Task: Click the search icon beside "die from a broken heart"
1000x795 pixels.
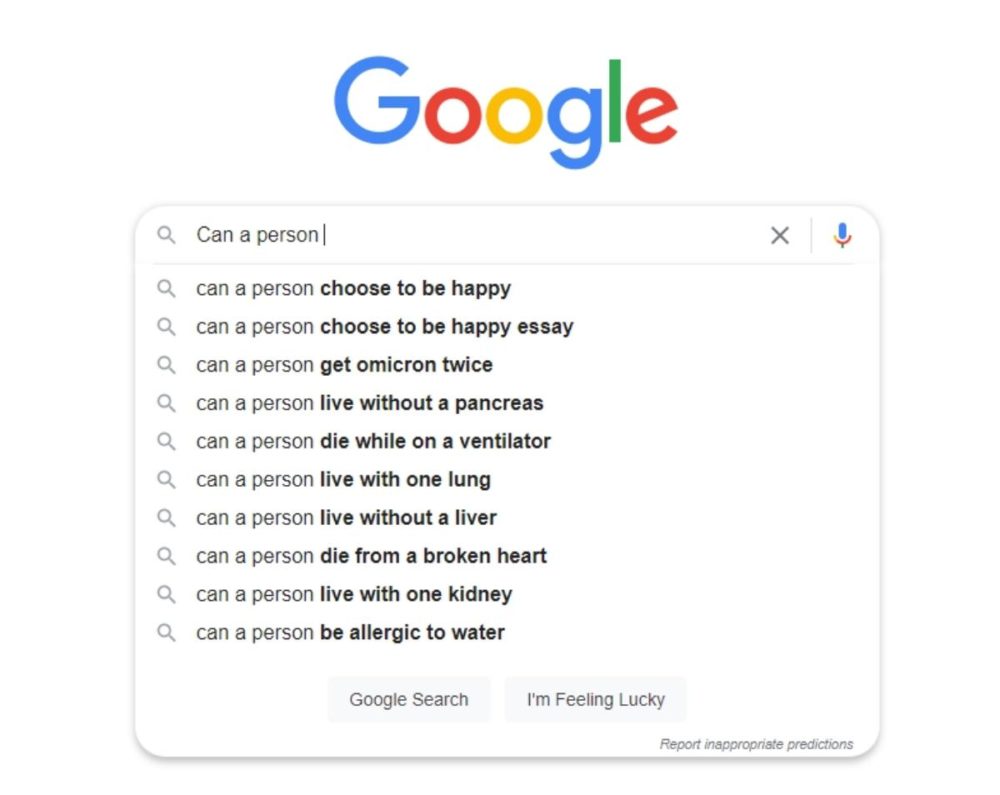Action: 167,556
